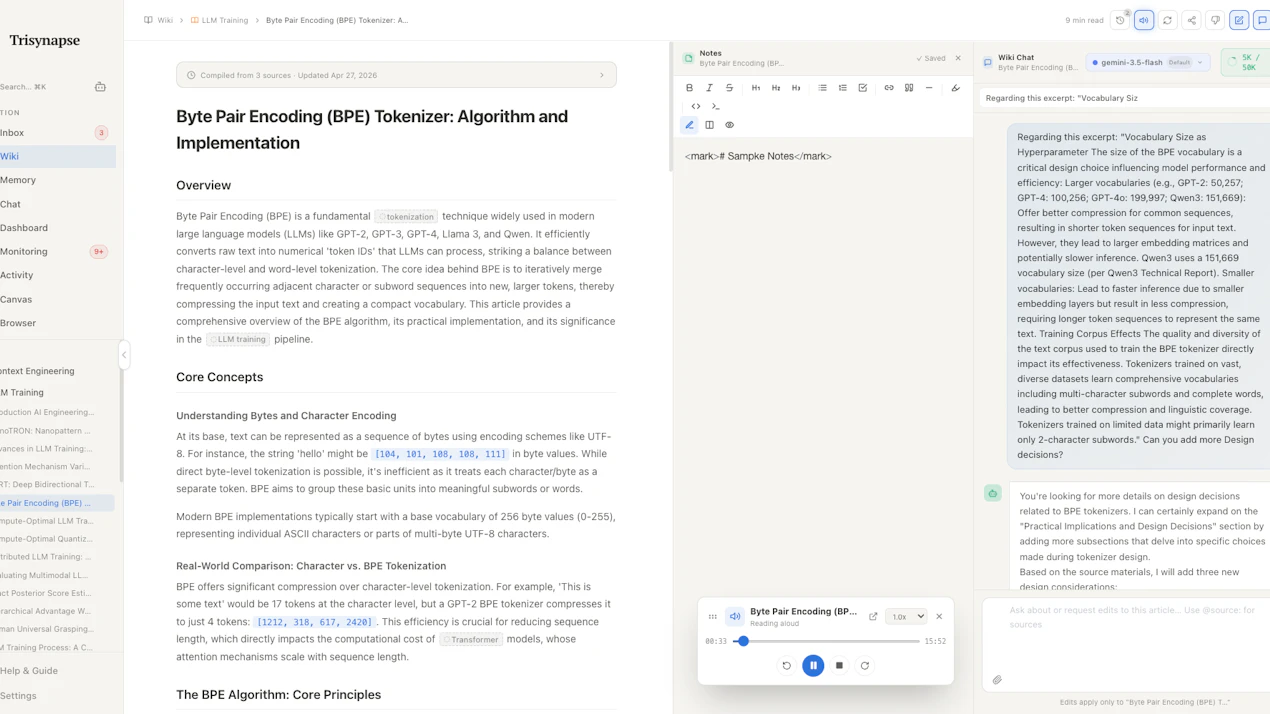Click the assistant icon beside search
Image resolution: width=1270 pixels, height=714 pixels.
point(100,87)
